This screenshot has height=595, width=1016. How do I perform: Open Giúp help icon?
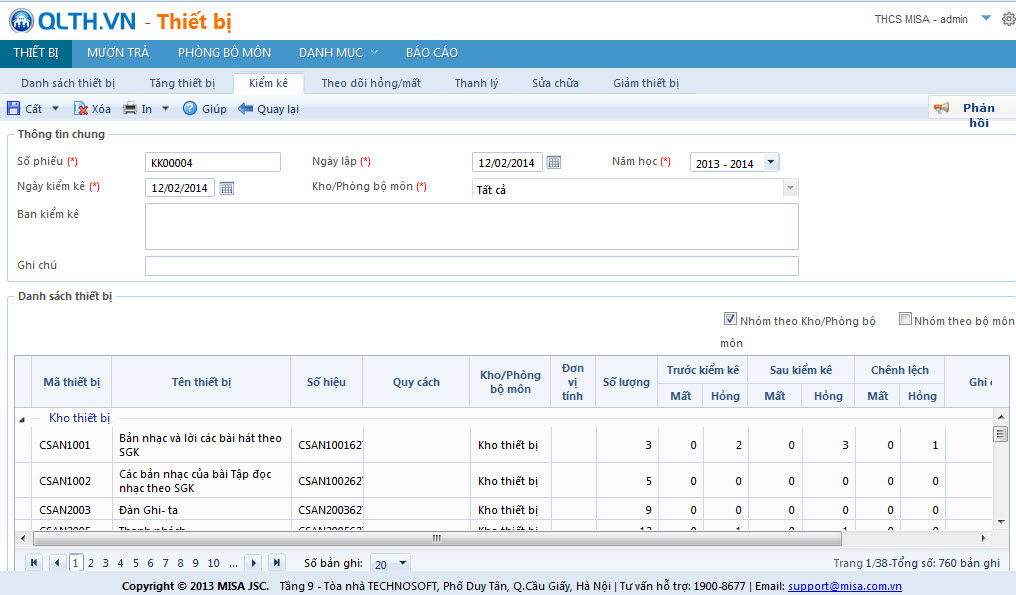click(x=190, y=109)
